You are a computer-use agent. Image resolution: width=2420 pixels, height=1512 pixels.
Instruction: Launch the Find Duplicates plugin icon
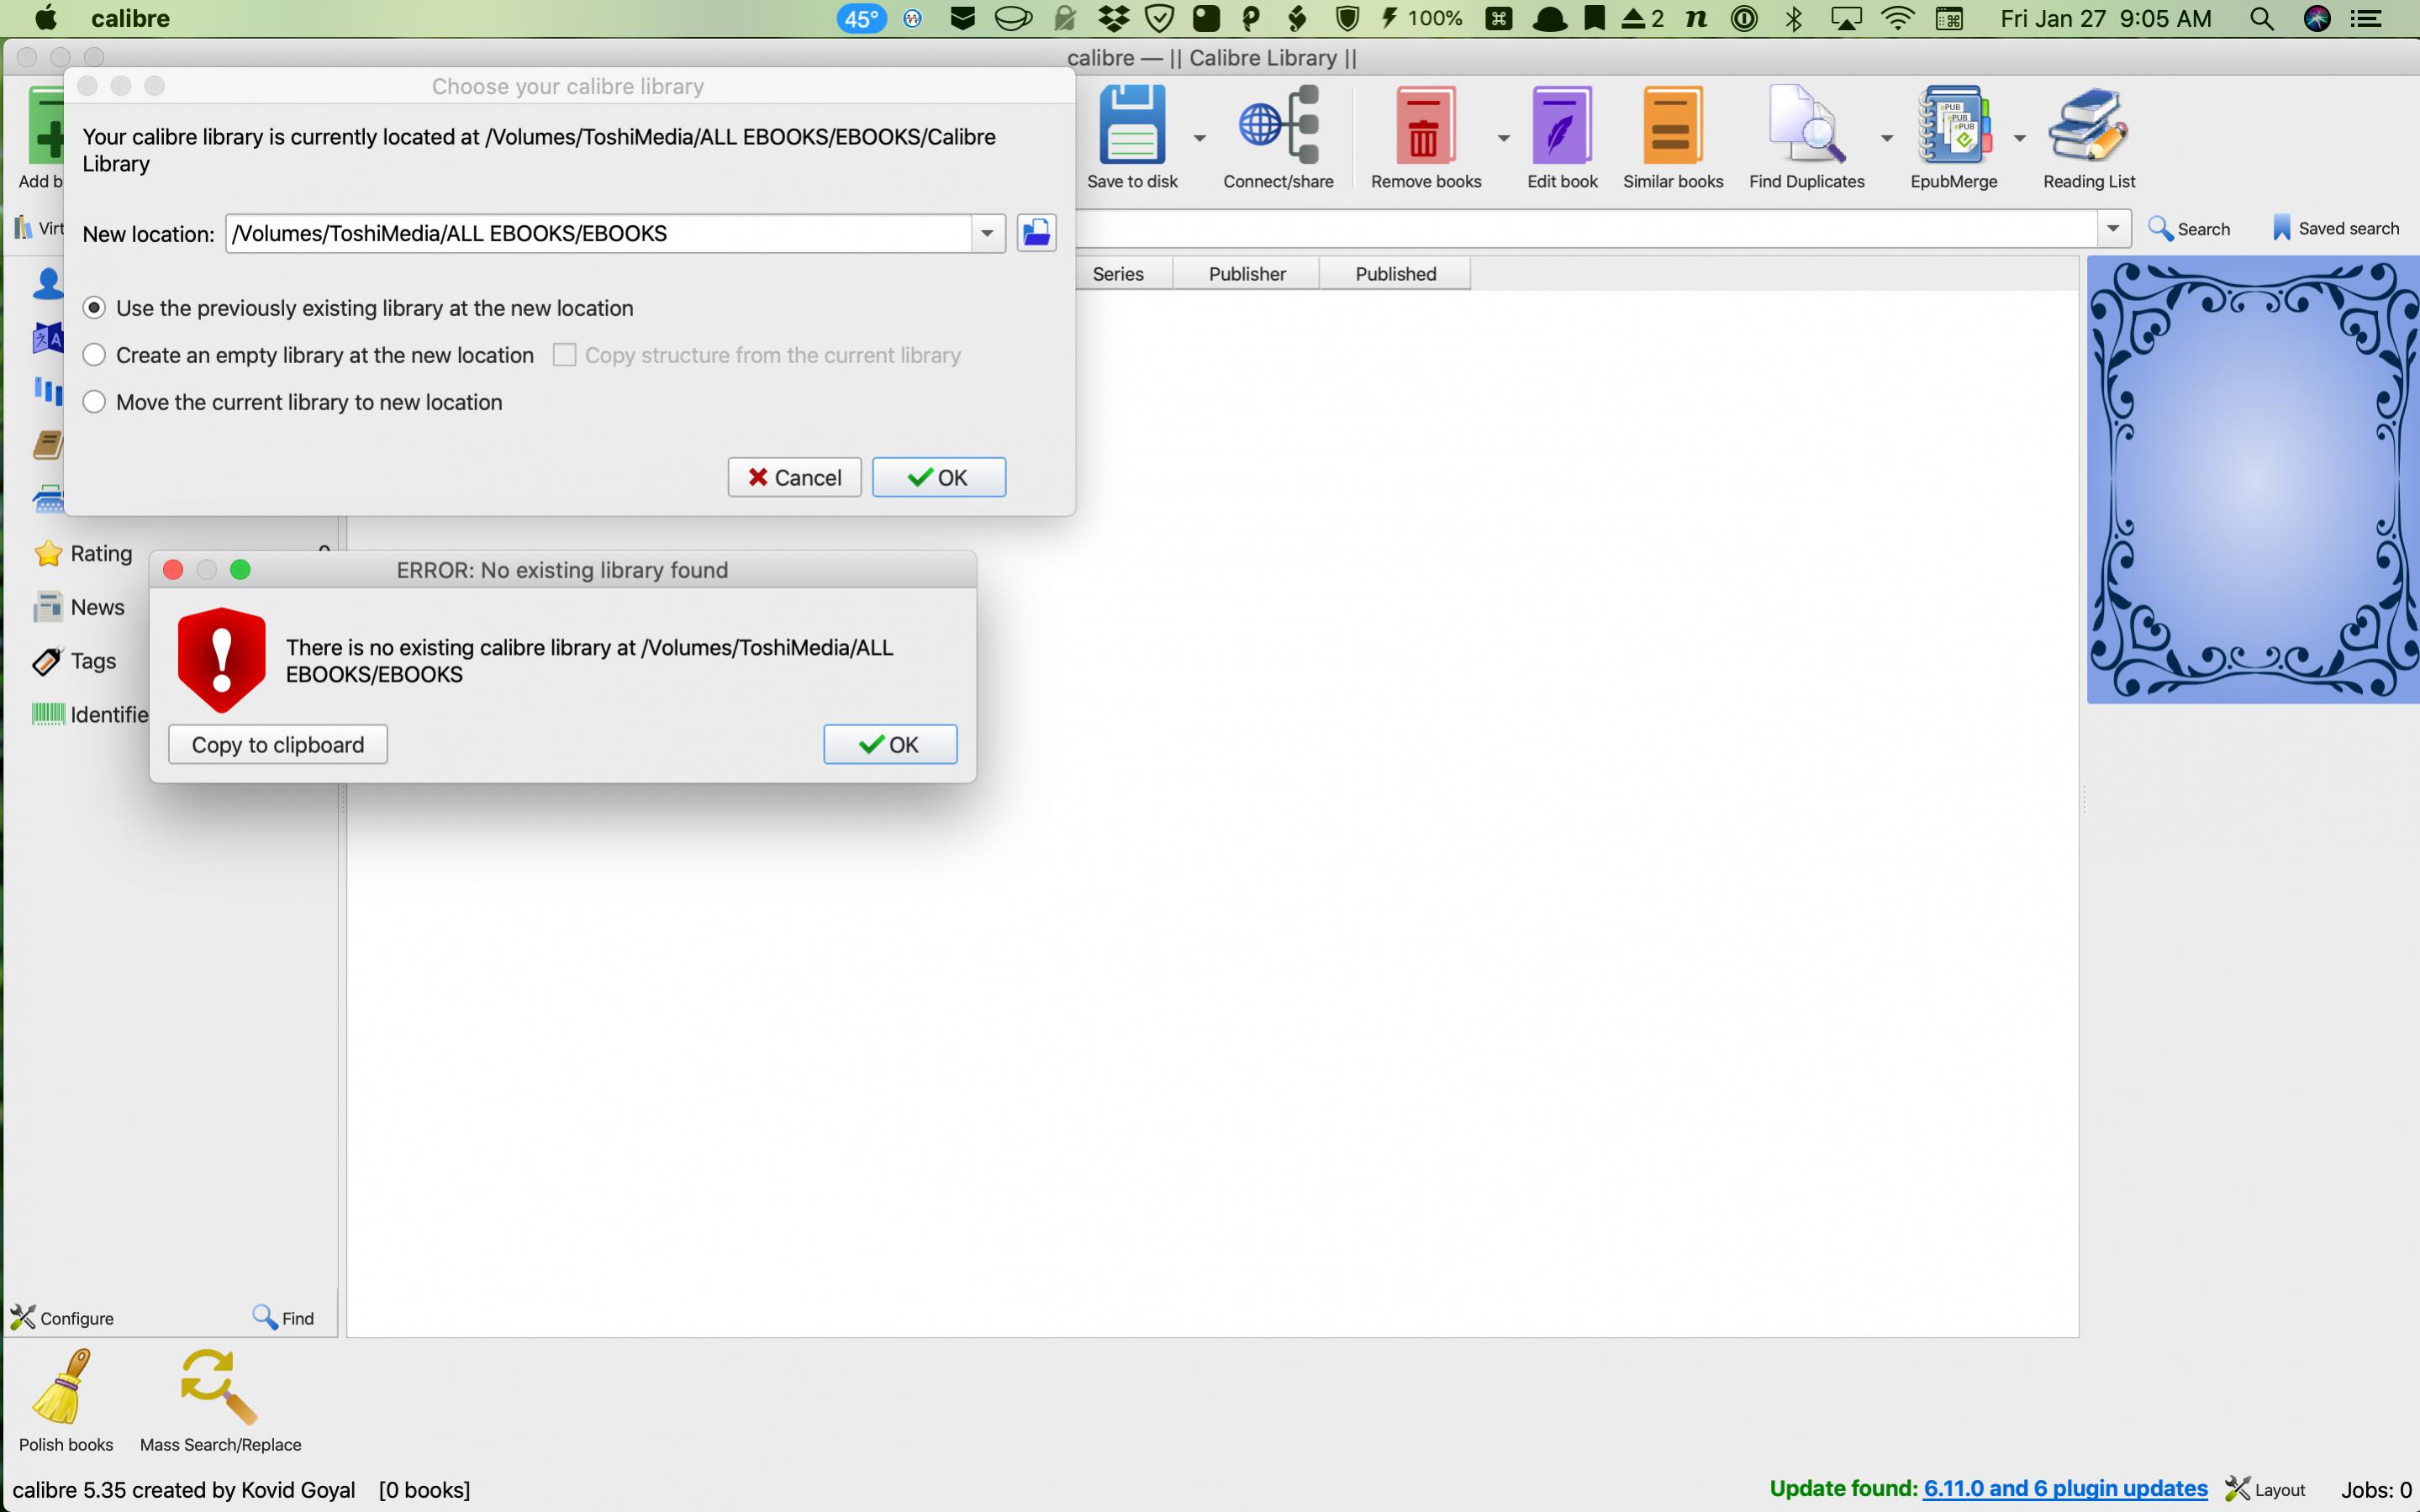[1806, 125]
